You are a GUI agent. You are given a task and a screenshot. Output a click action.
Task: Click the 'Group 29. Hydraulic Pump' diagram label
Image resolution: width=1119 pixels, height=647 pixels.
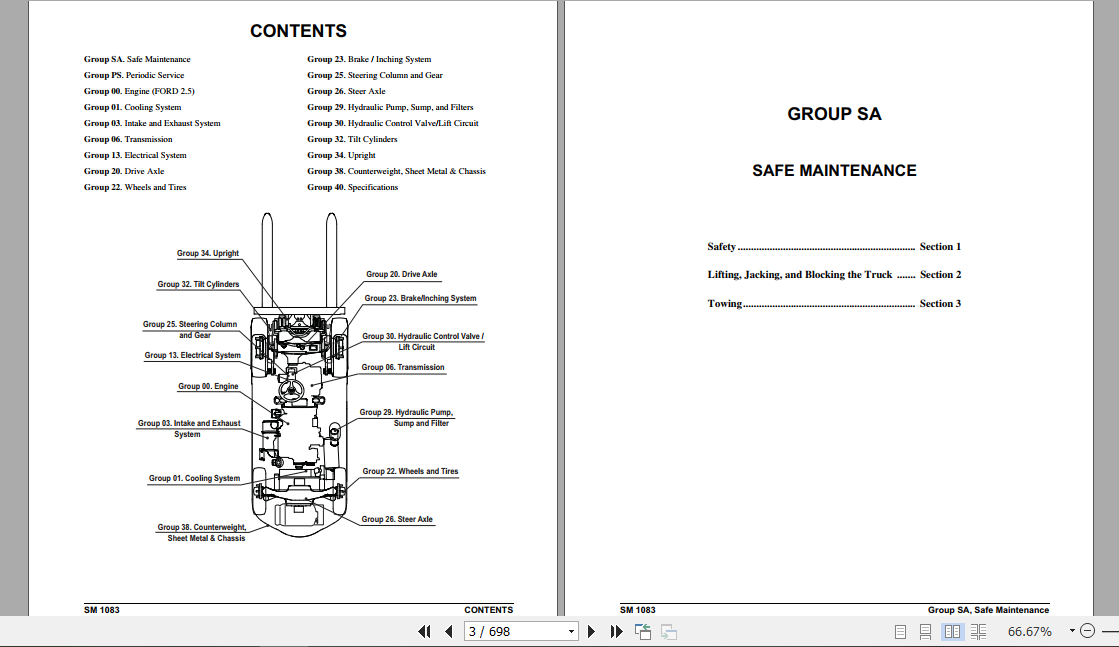click(x=406, y=418)
